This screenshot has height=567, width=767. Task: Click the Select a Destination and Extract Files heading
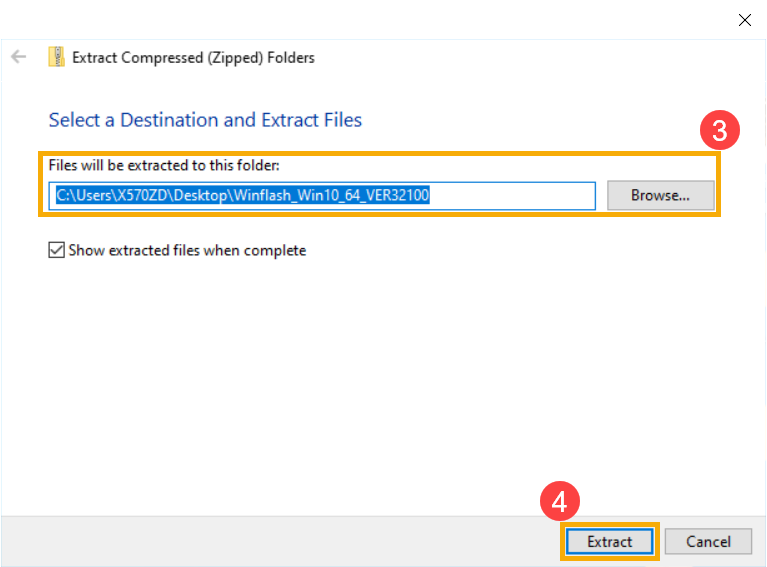205,120
